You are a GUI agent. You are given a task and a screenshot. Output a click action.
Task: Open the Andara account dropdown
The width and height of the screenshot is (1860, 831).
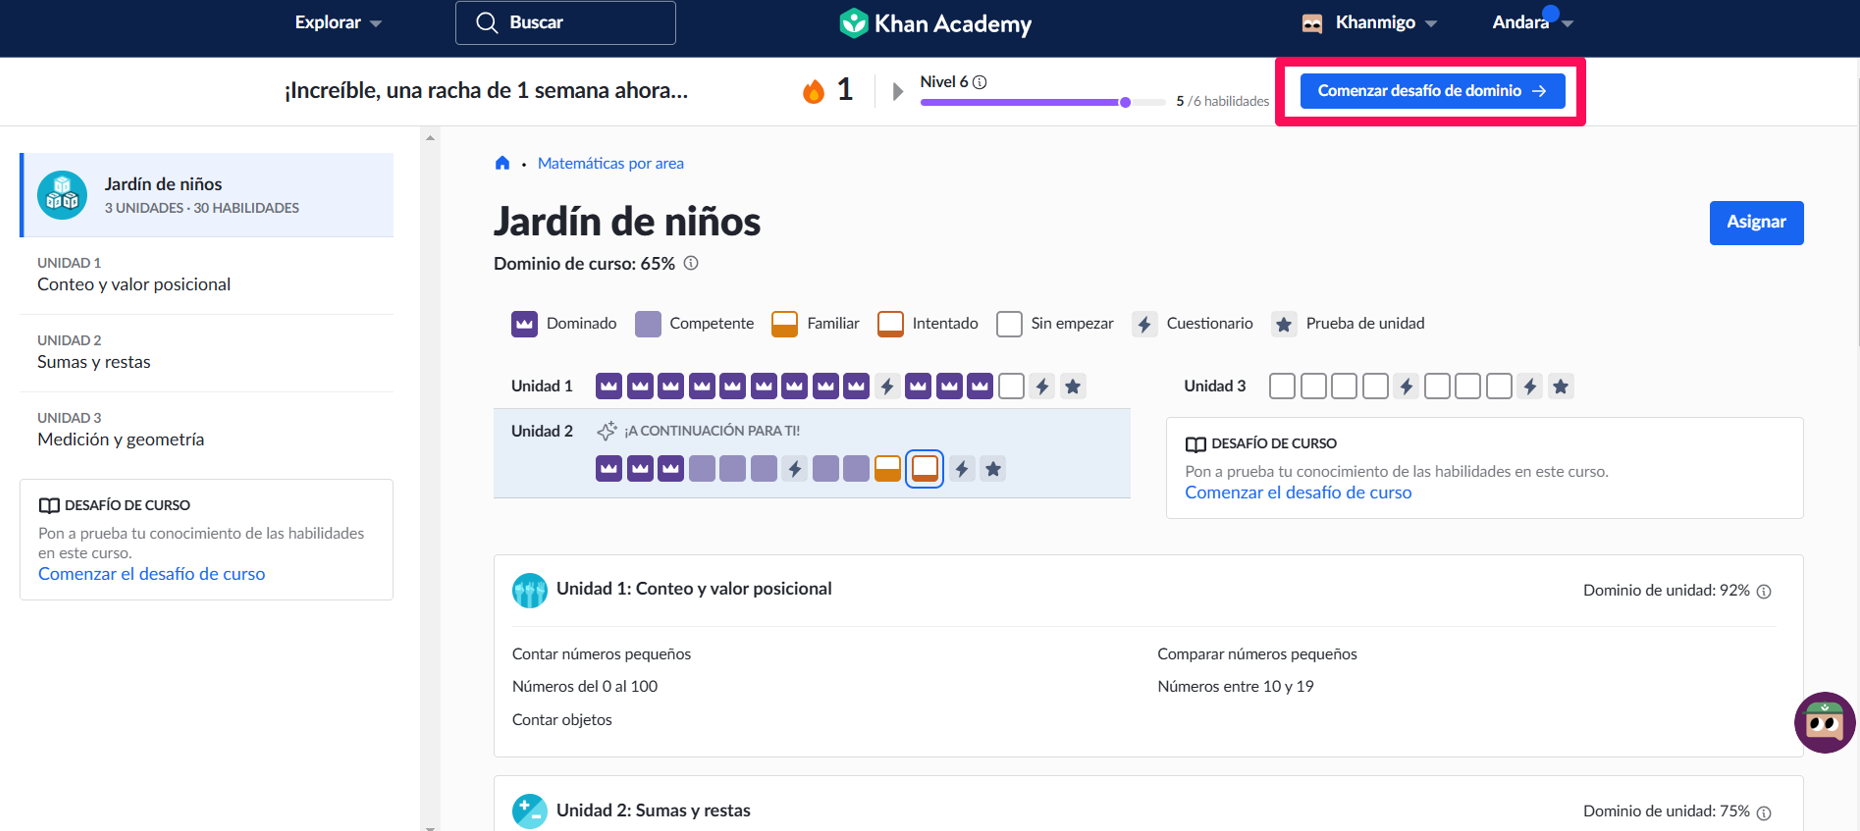point(1532,23)
